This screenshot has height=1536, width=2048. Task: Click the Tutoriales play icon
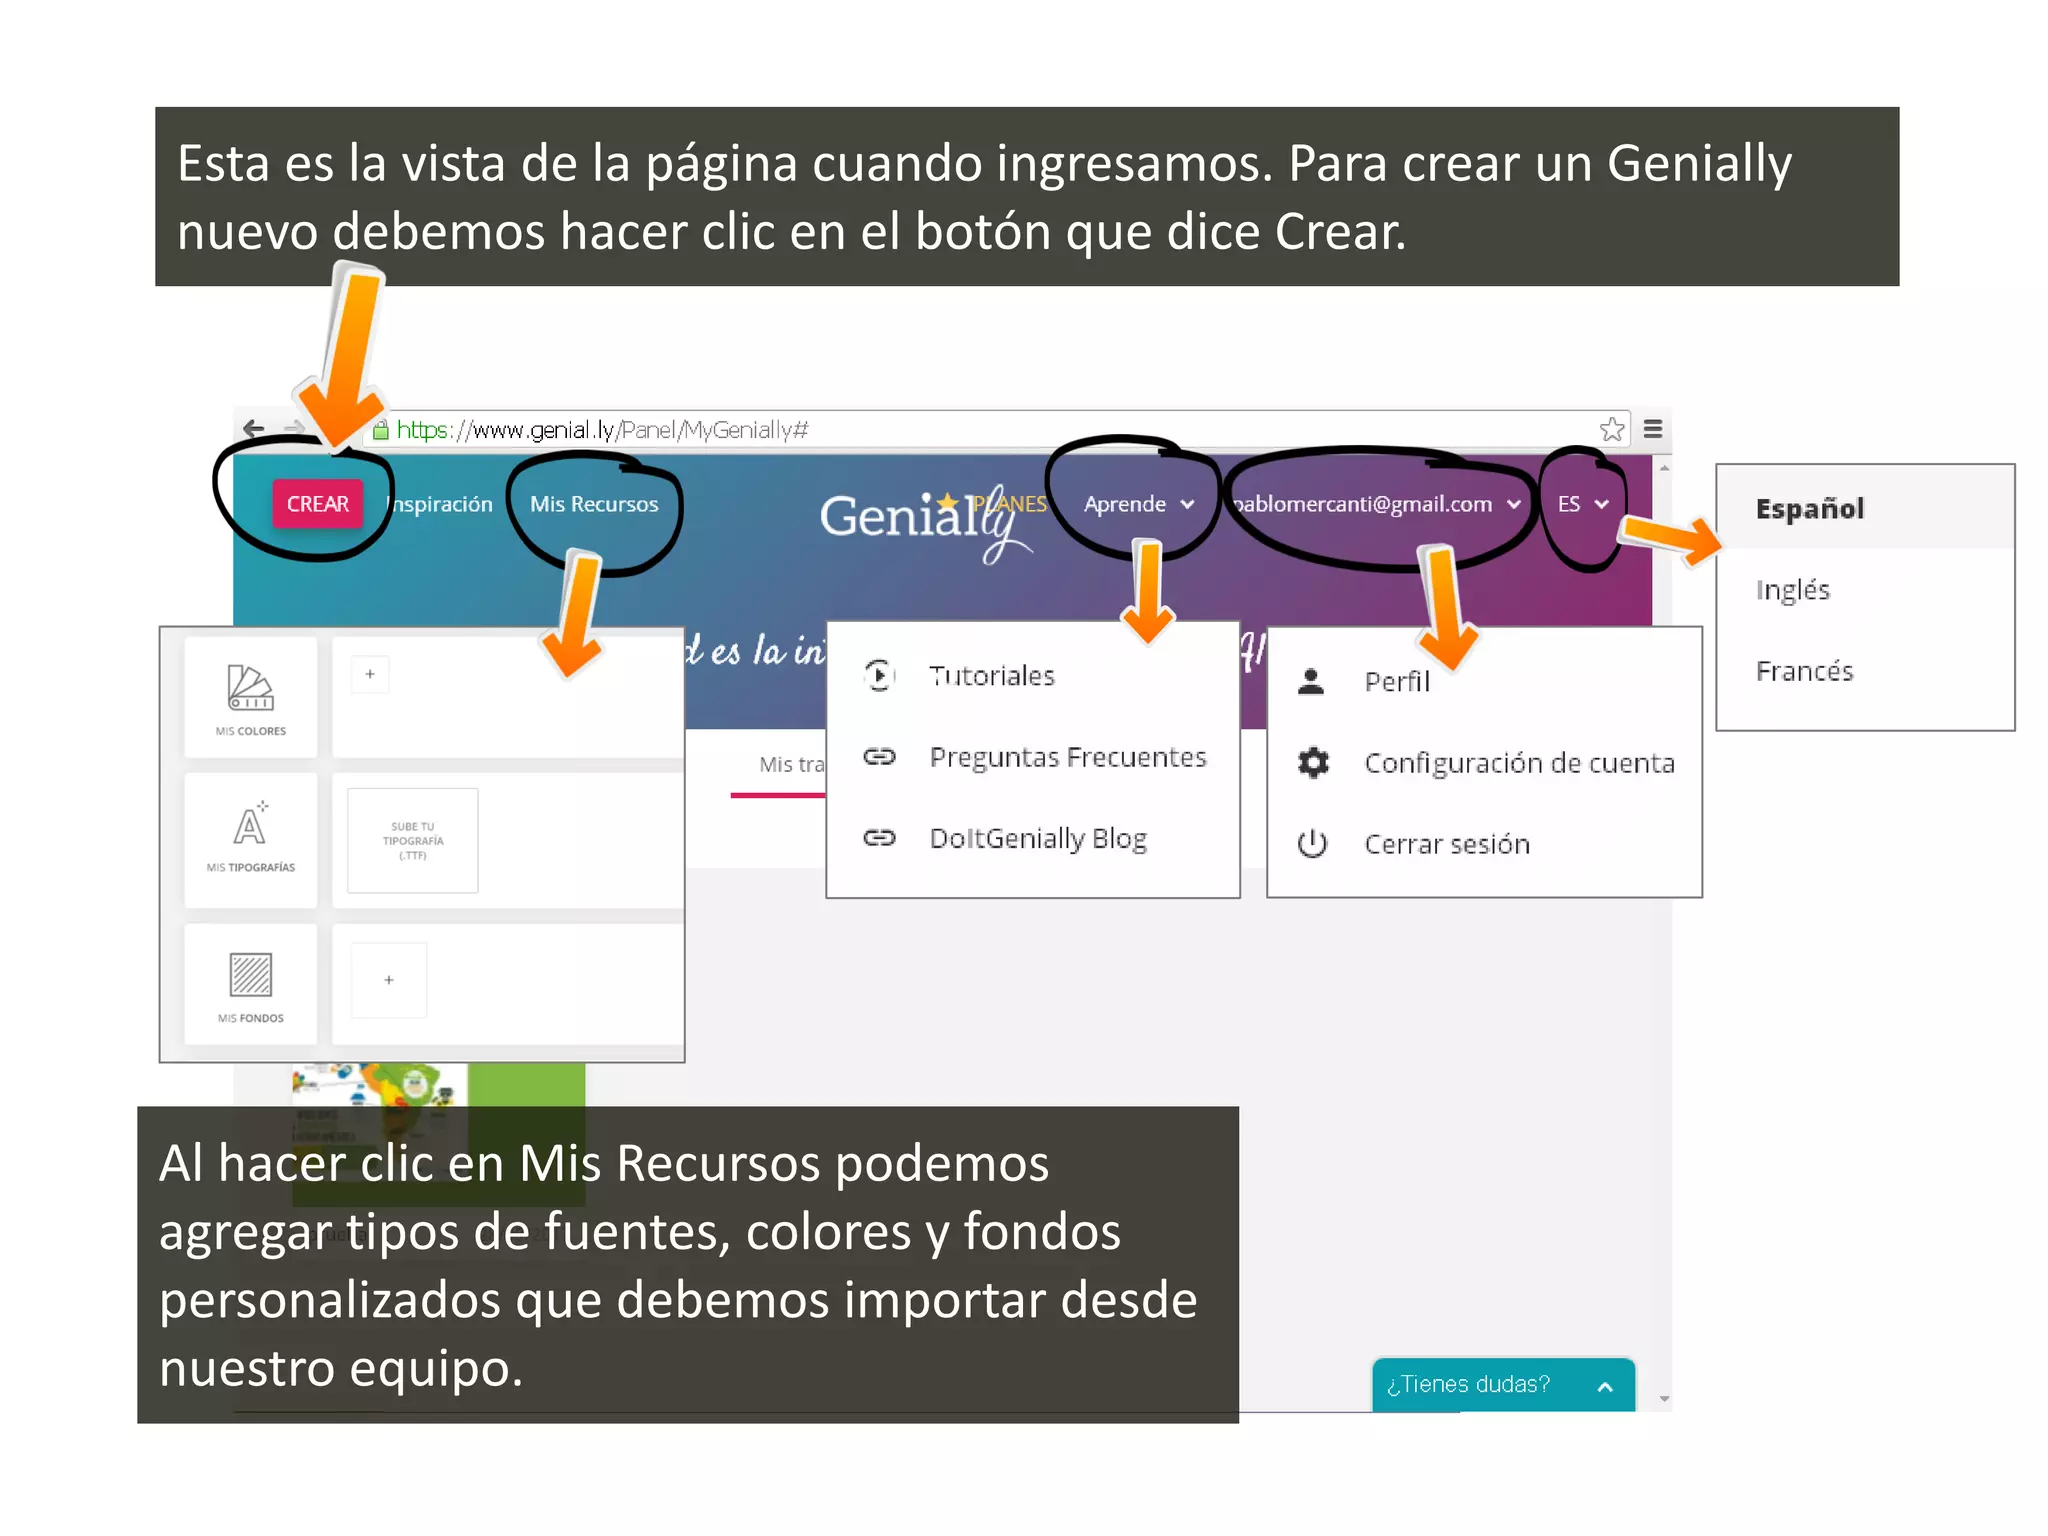879,676
